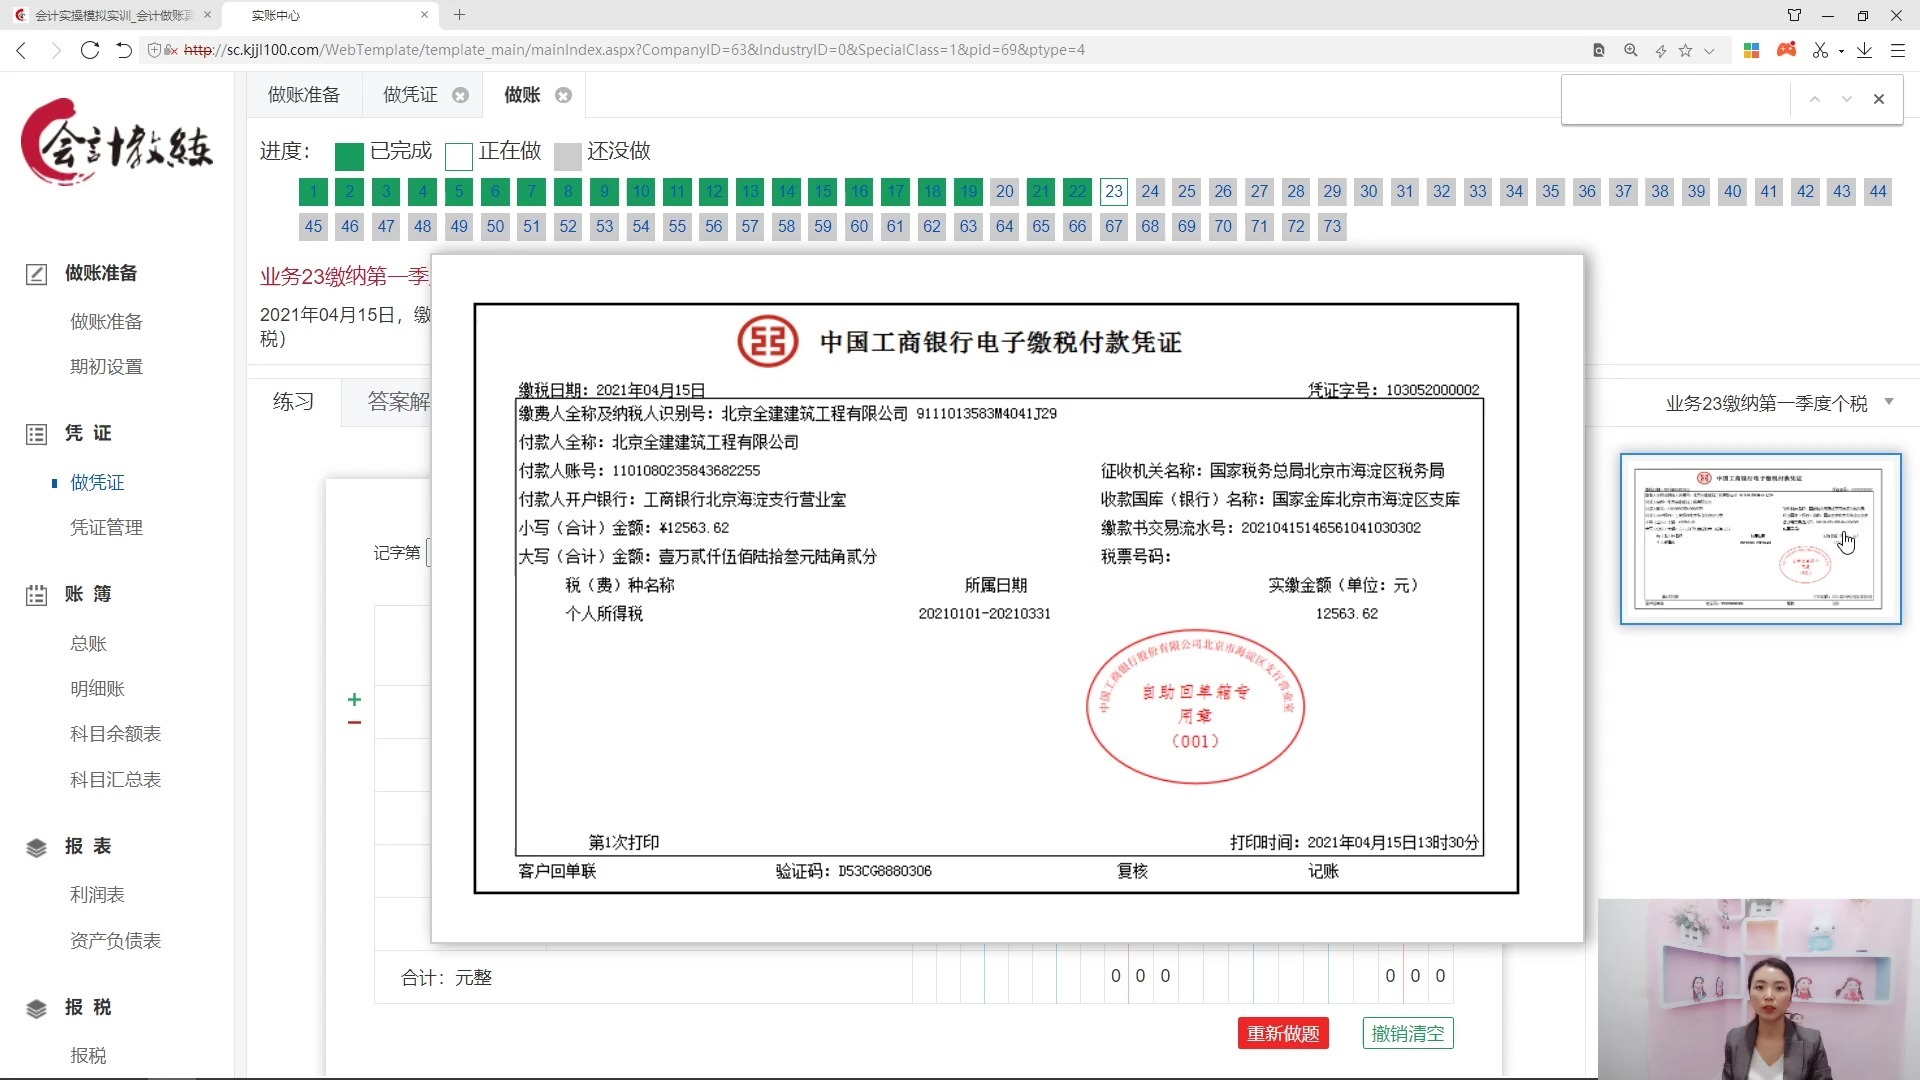This screenshot has width=1920, height=1080.
Task: Click the find-bar previous match arrow
Action: 1814,99
